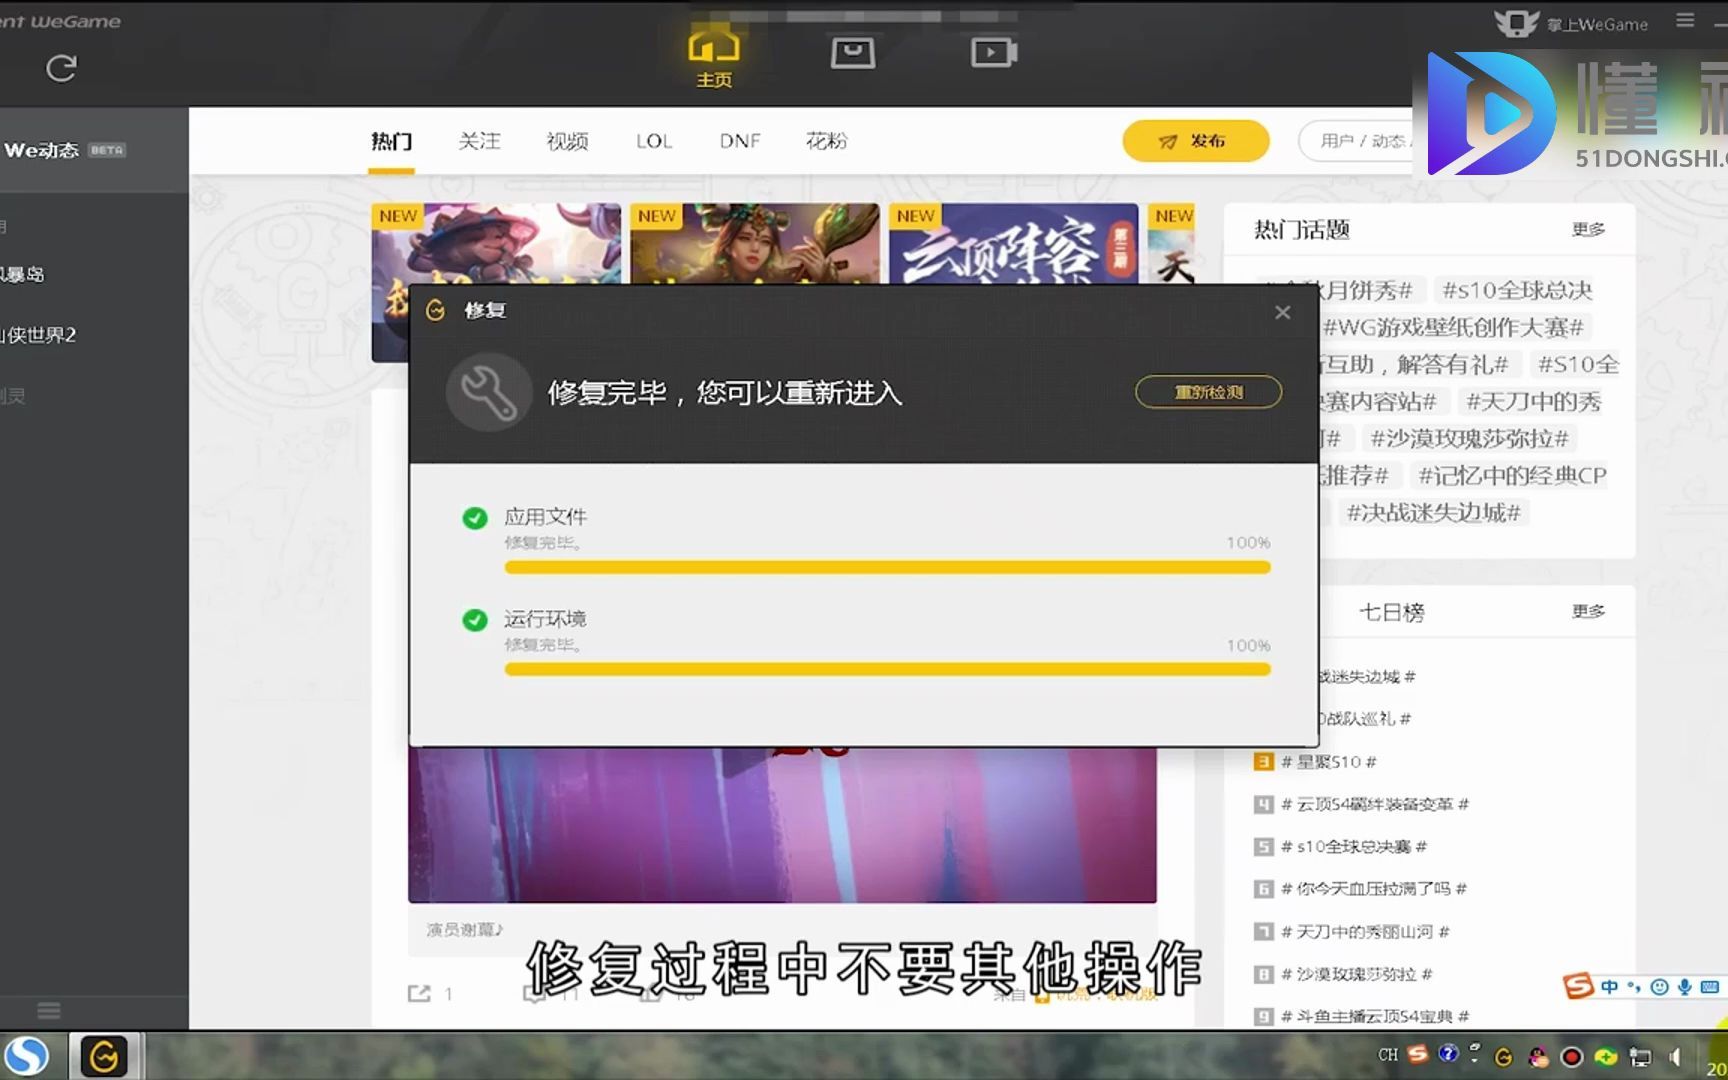Open the first NEW Teemo banner thumbnail
Screen dimensions: 1728x1080
496,244
